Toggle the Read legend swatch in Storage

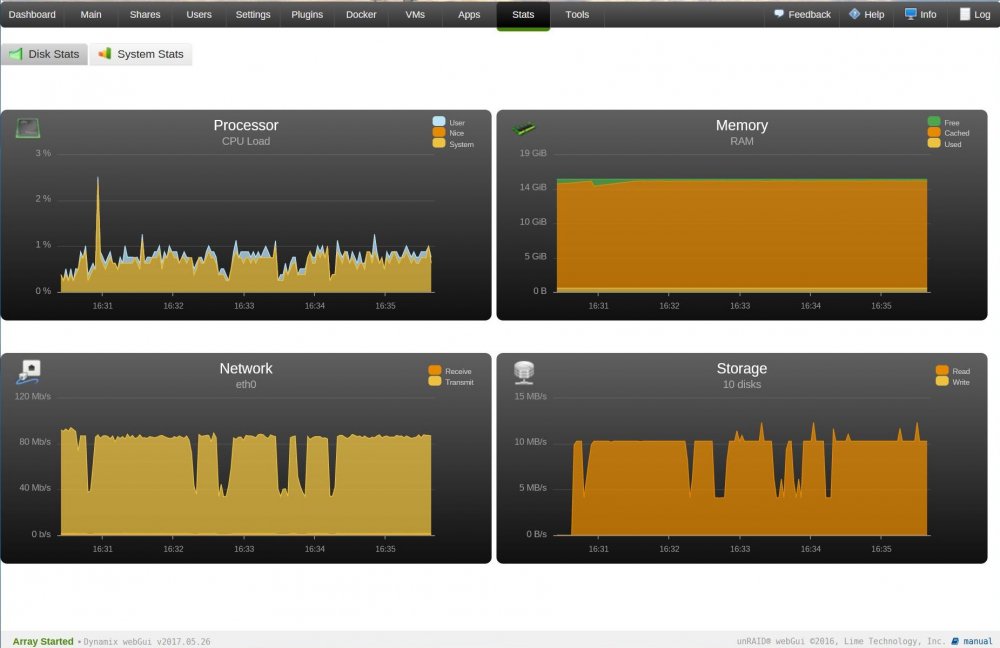(942, 370)
